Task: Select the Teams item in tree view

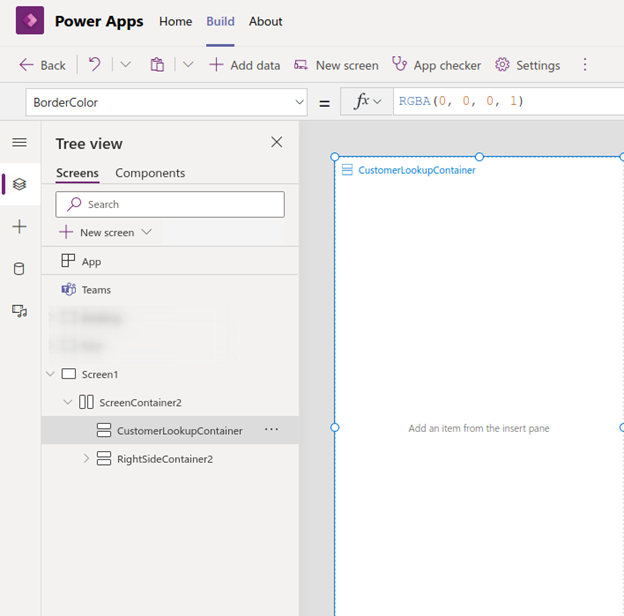Action: point(170,290)
